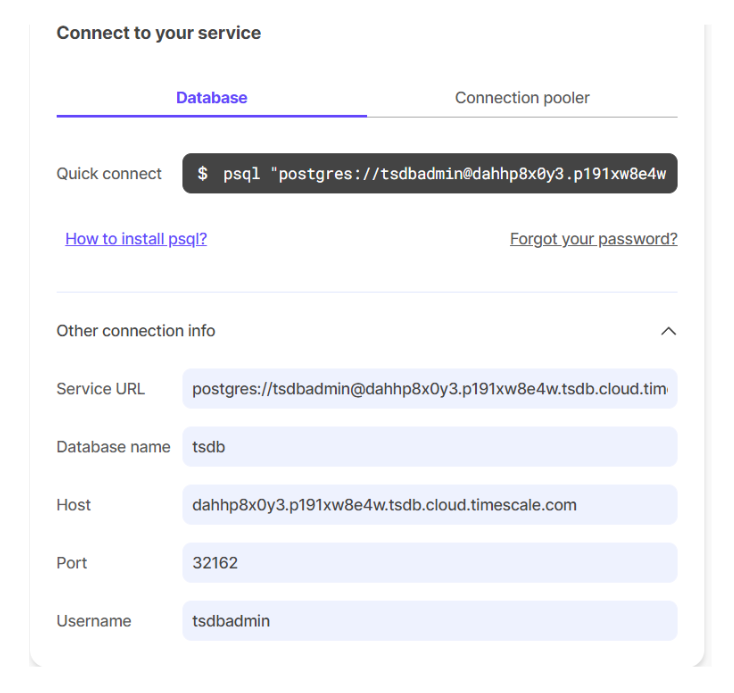Click the Username label text
The height and width of the screenshot is (693, 734).
click(94, 621)
